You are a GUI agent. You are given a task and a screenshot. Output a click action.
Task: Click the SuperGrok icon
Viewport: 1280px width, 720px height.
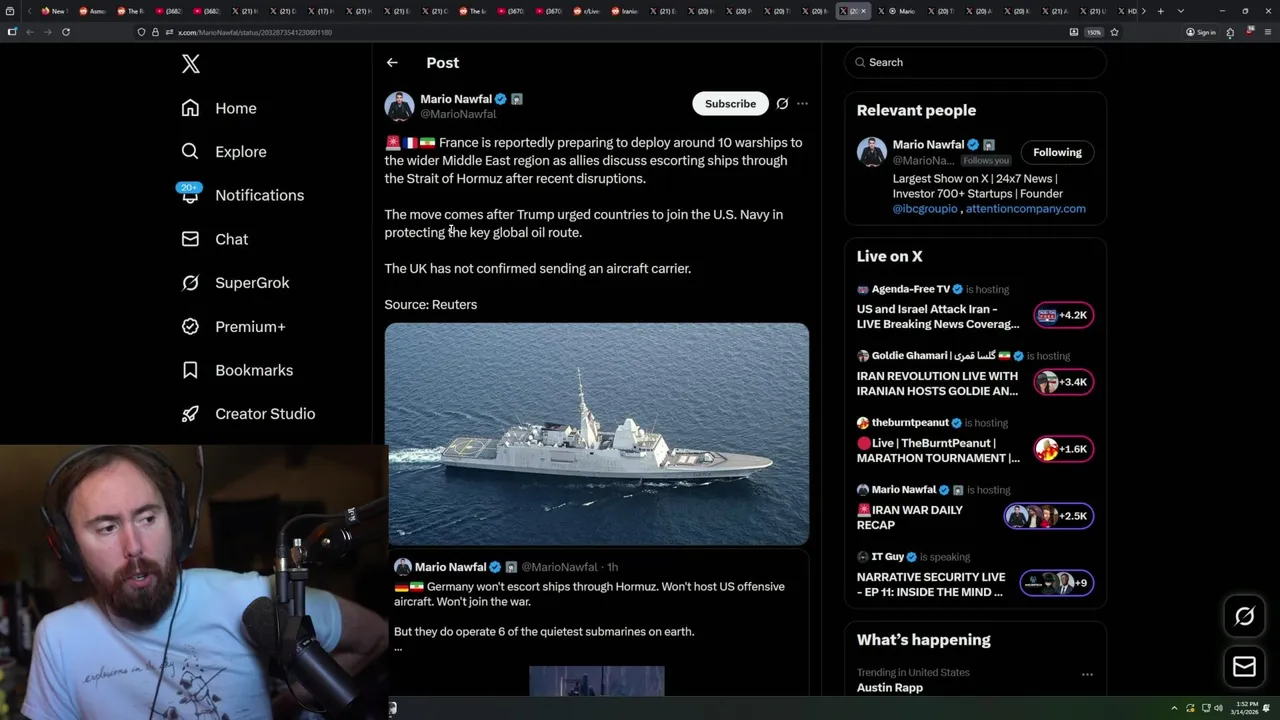[190, 283]
